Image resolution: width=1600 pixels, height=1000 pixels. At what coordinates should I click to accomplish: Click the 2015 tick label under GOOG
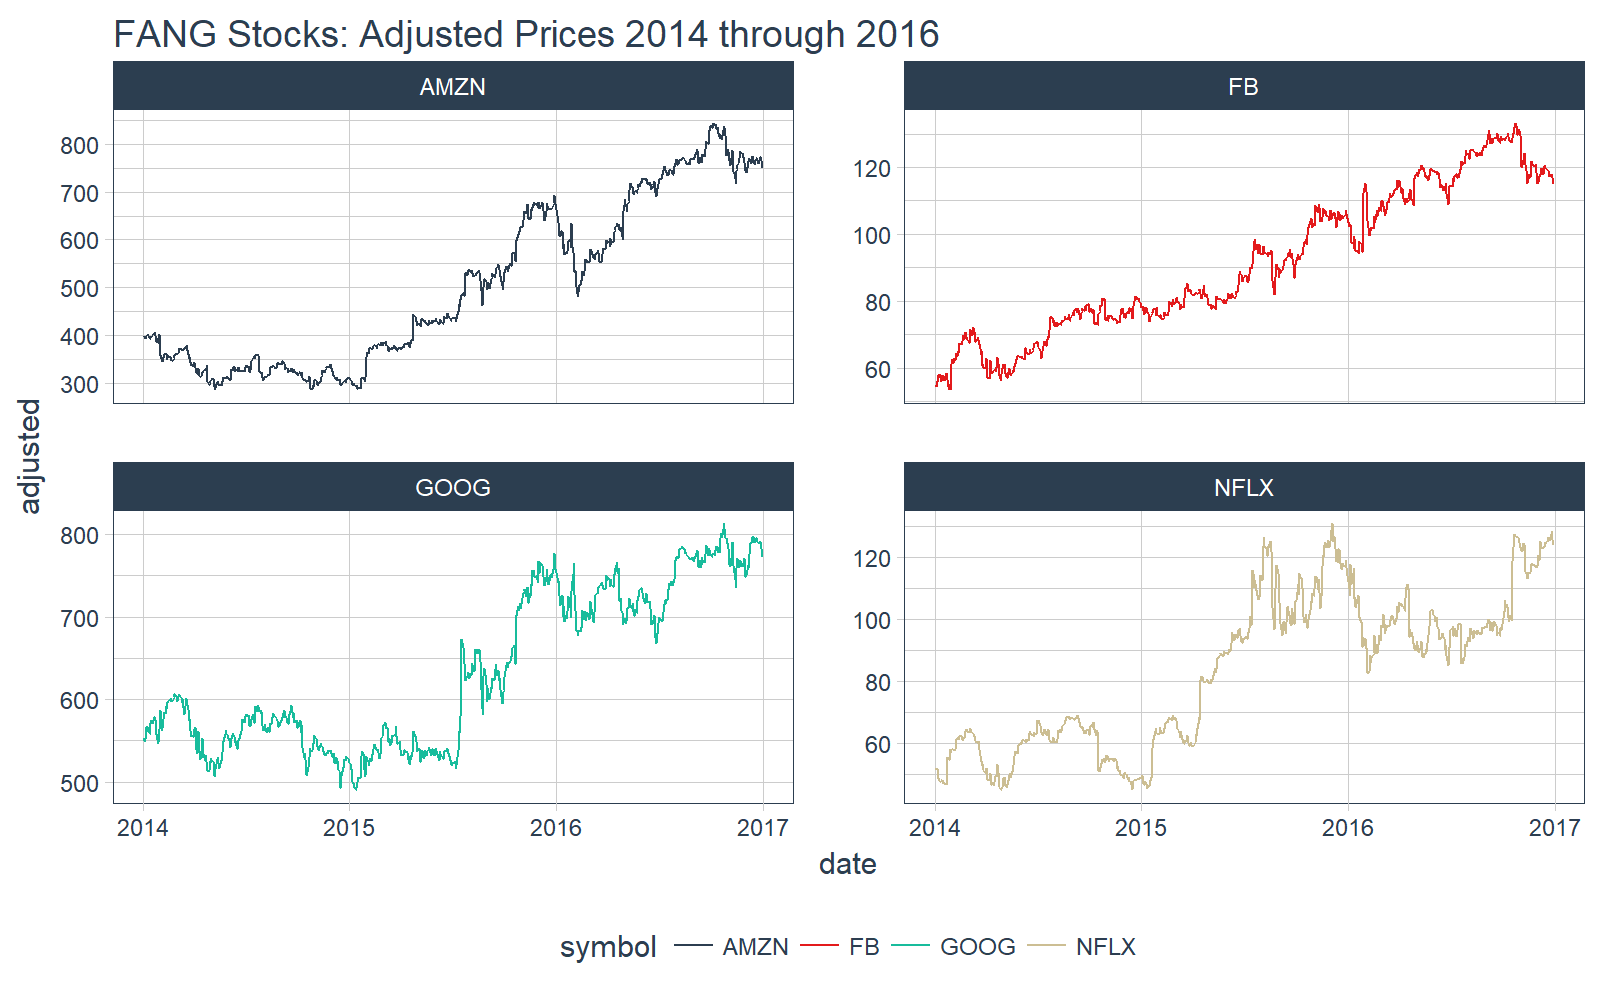click(x=349, y=828)
